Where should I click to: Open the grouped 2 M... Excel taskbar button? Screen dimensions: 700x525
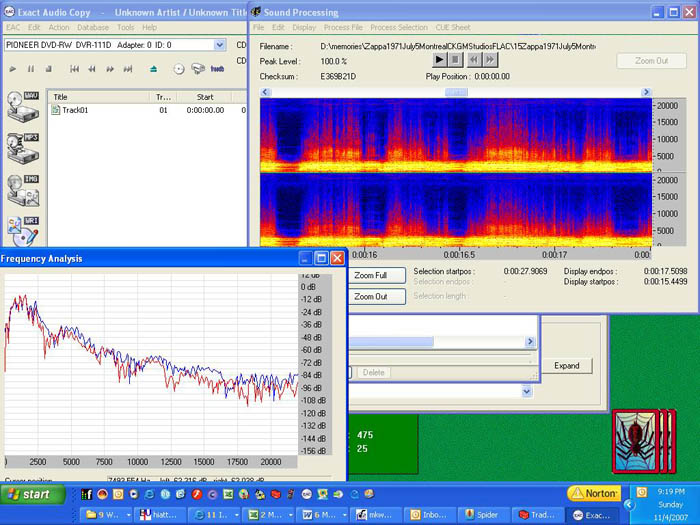[268, 515]
